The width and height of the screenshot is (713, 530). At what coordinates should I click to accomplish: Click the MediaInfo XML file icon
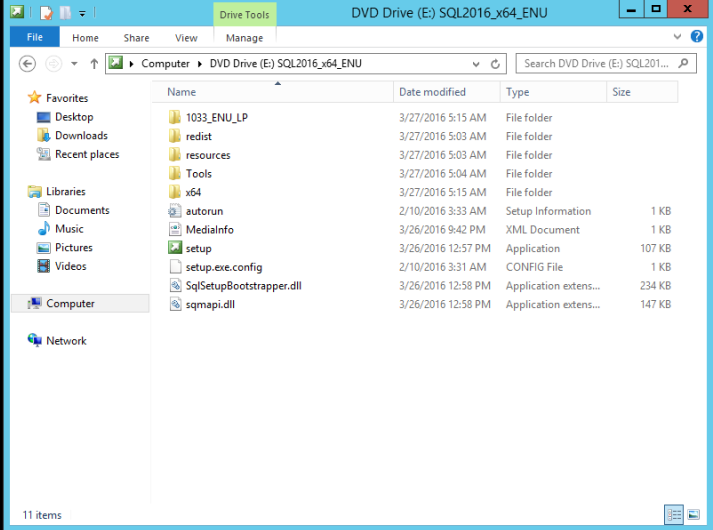(x=175, y=230)
